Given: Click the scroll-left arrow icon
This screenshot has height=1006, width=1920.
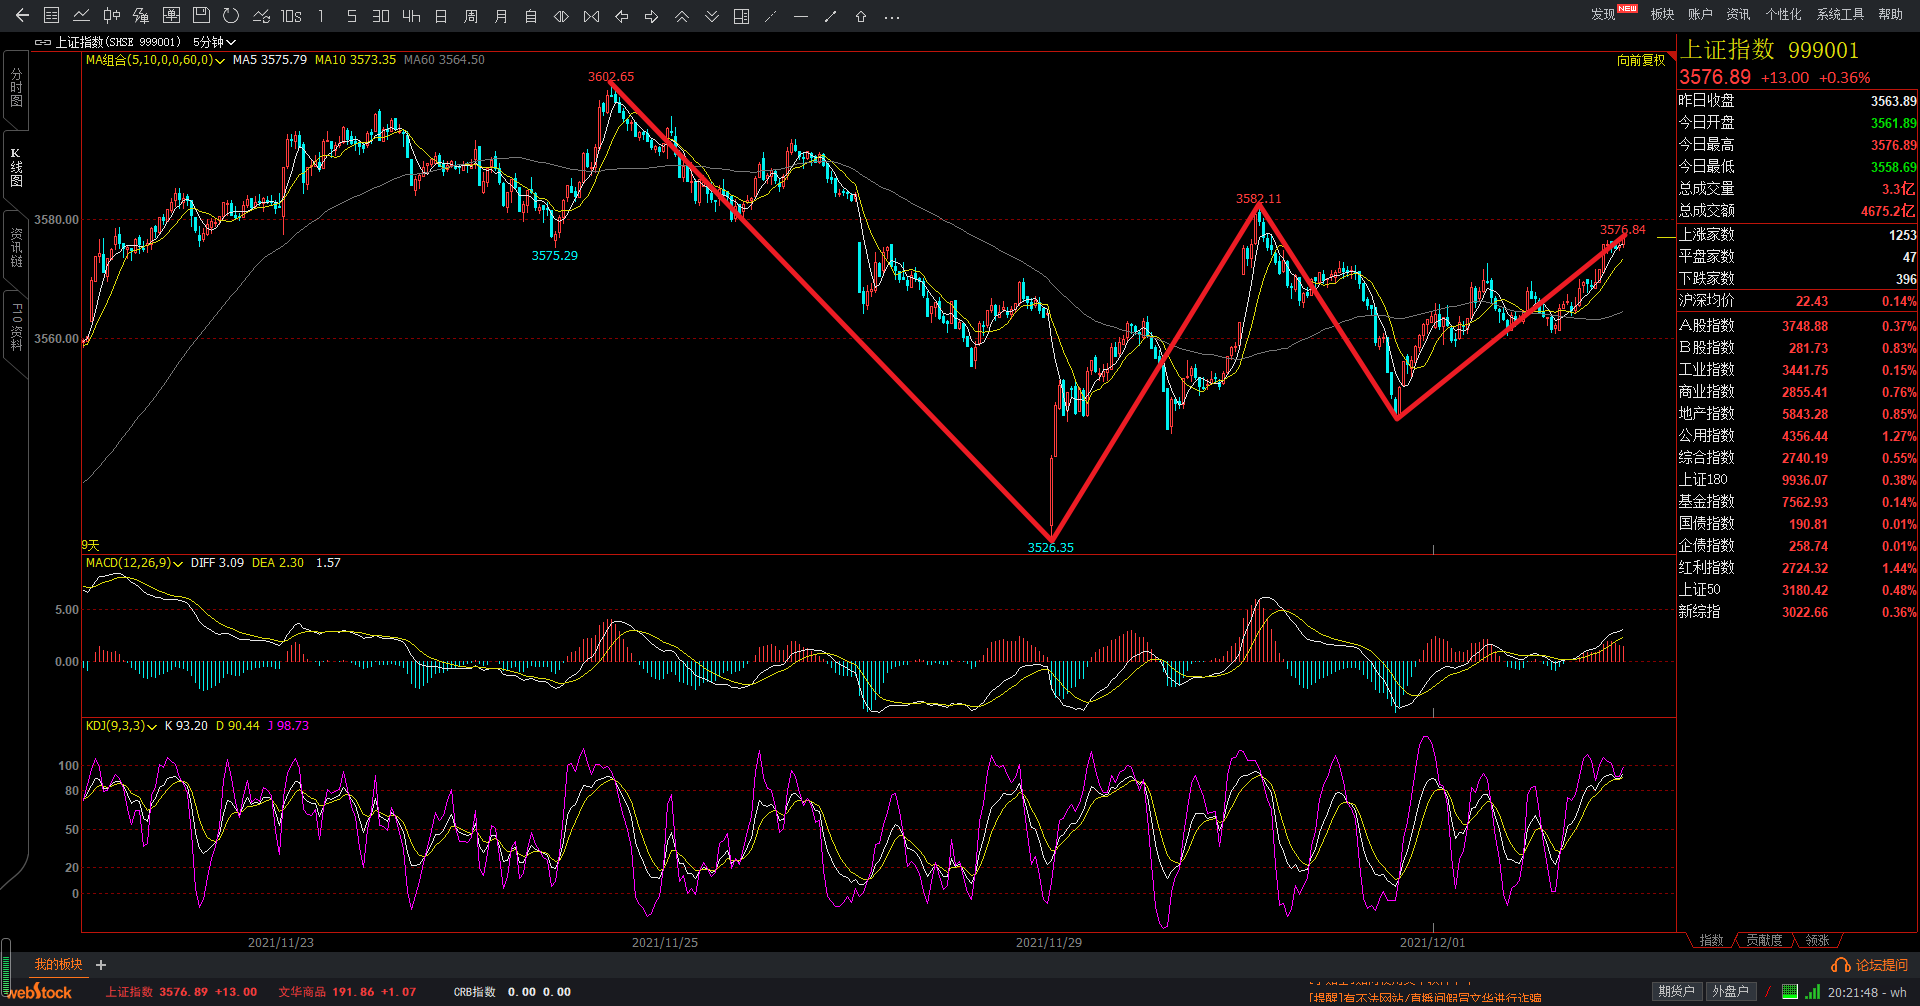Looking at the screenshot, I should pyautogui.click(x=622, y=16).
